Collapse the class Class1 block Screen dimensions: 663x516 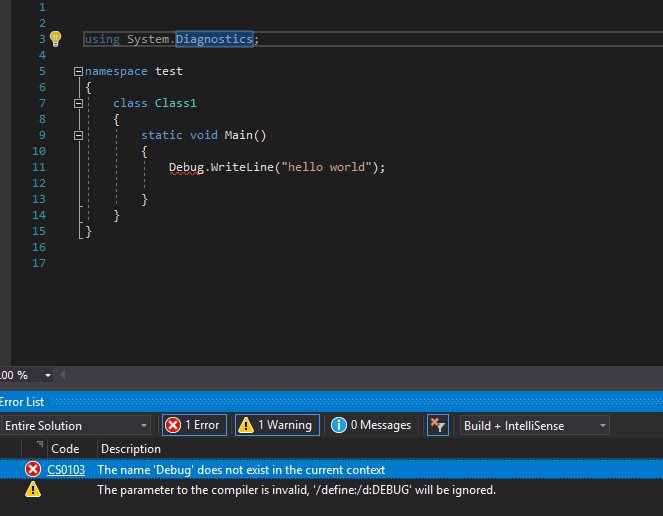78,104
